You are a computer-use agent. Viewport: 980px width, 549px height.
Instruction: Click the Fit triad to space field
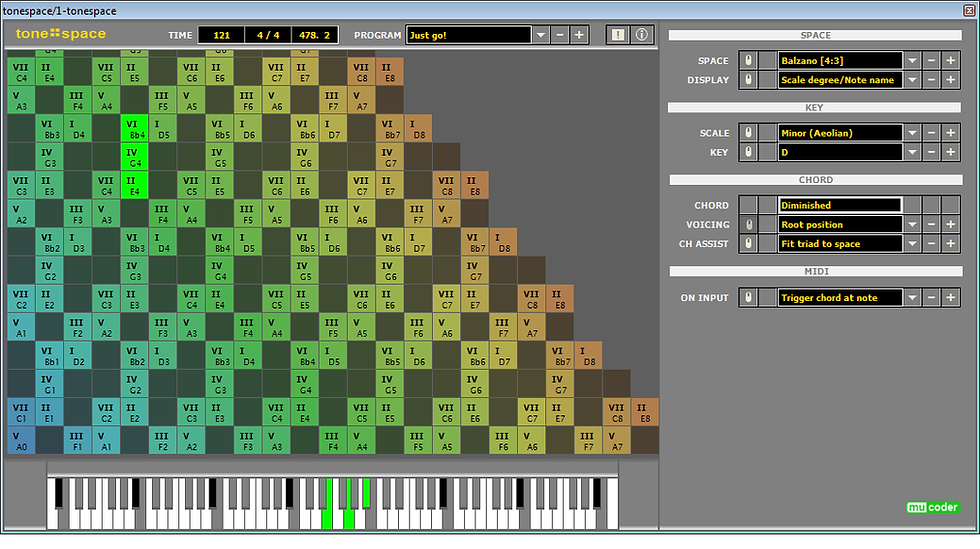pyautogui.click(x=840, y=244)
